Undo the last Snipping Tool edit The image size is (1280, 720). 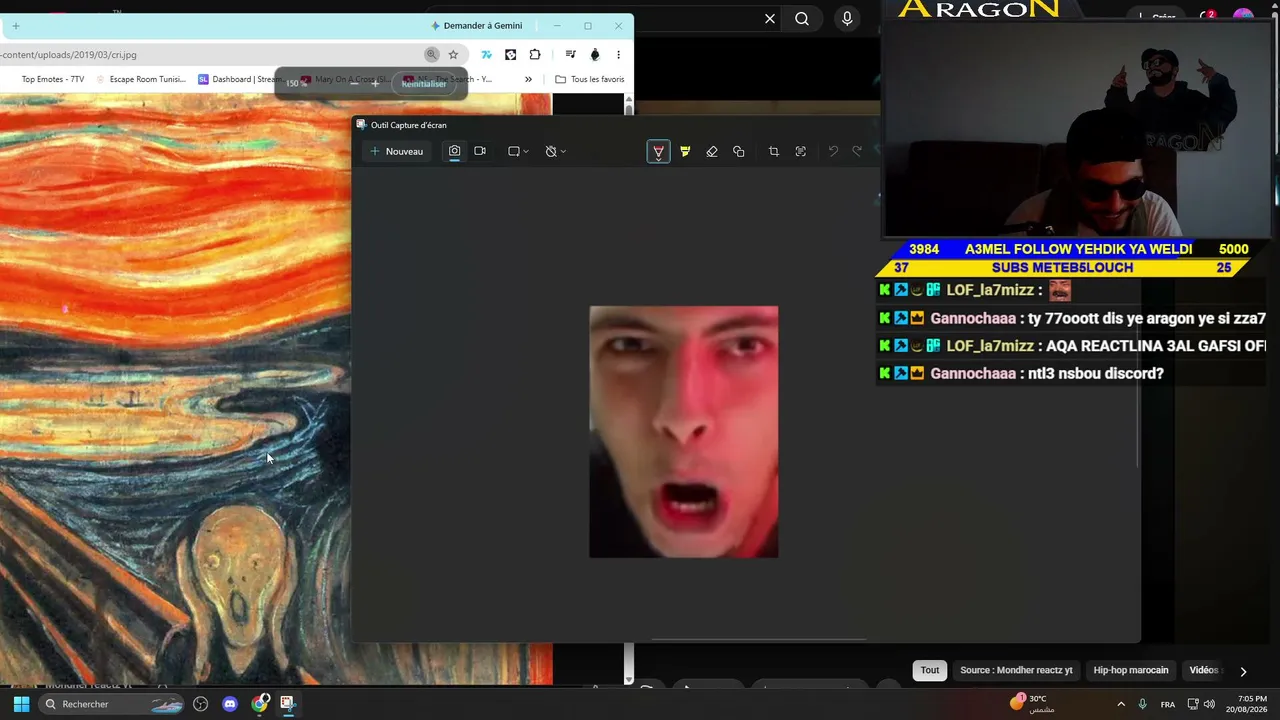(833, 151)
